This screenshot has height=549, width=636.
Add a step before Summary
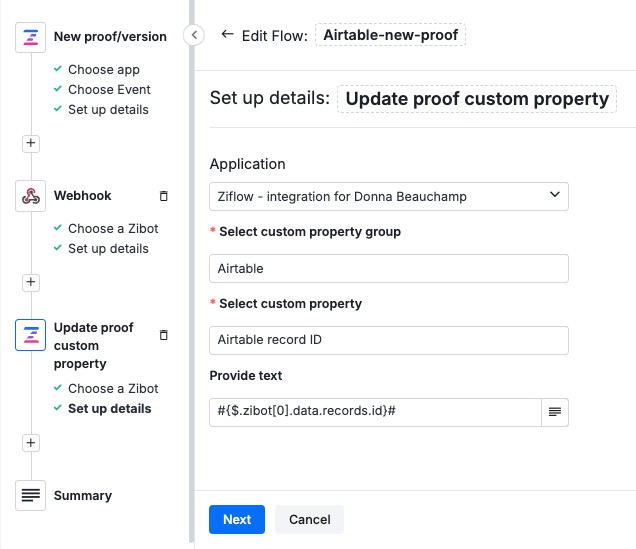coord(31,443)
